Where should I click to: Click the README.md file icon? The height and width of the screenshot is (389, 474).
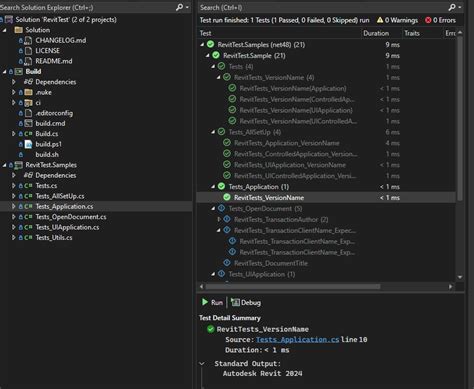click(29, 61)
